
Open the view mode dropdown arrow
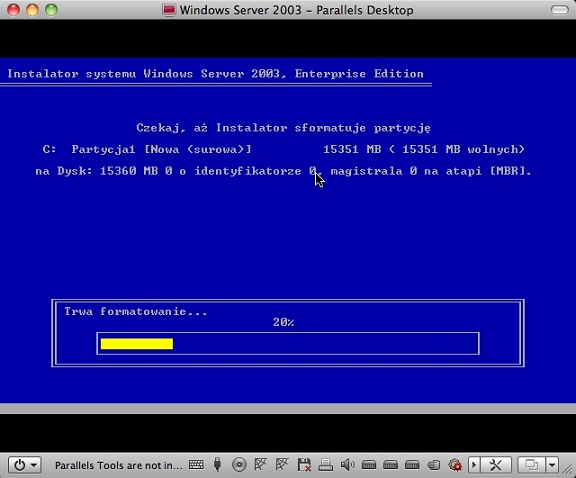tap(552, 465)
